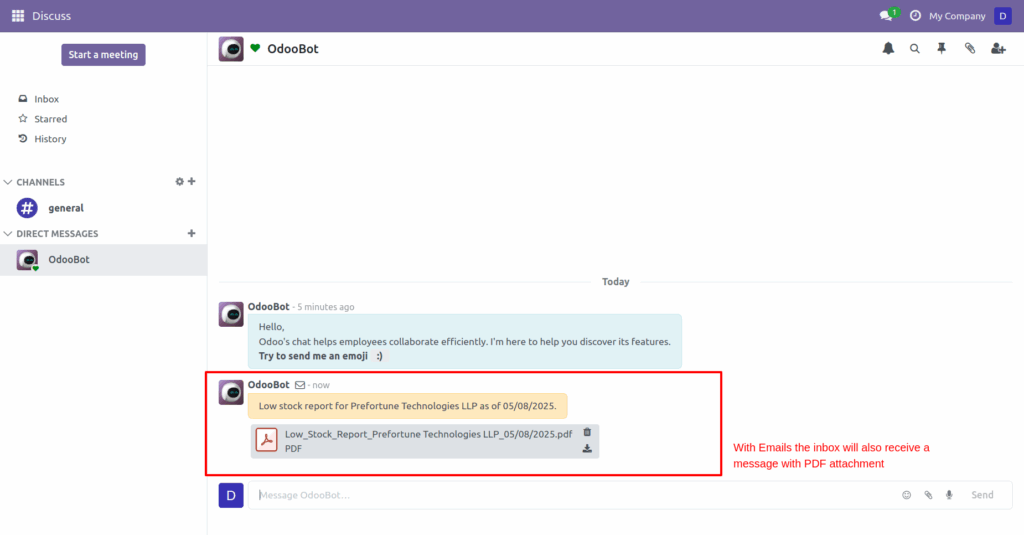Click the Try to send me an emoji text

[313, 356]
